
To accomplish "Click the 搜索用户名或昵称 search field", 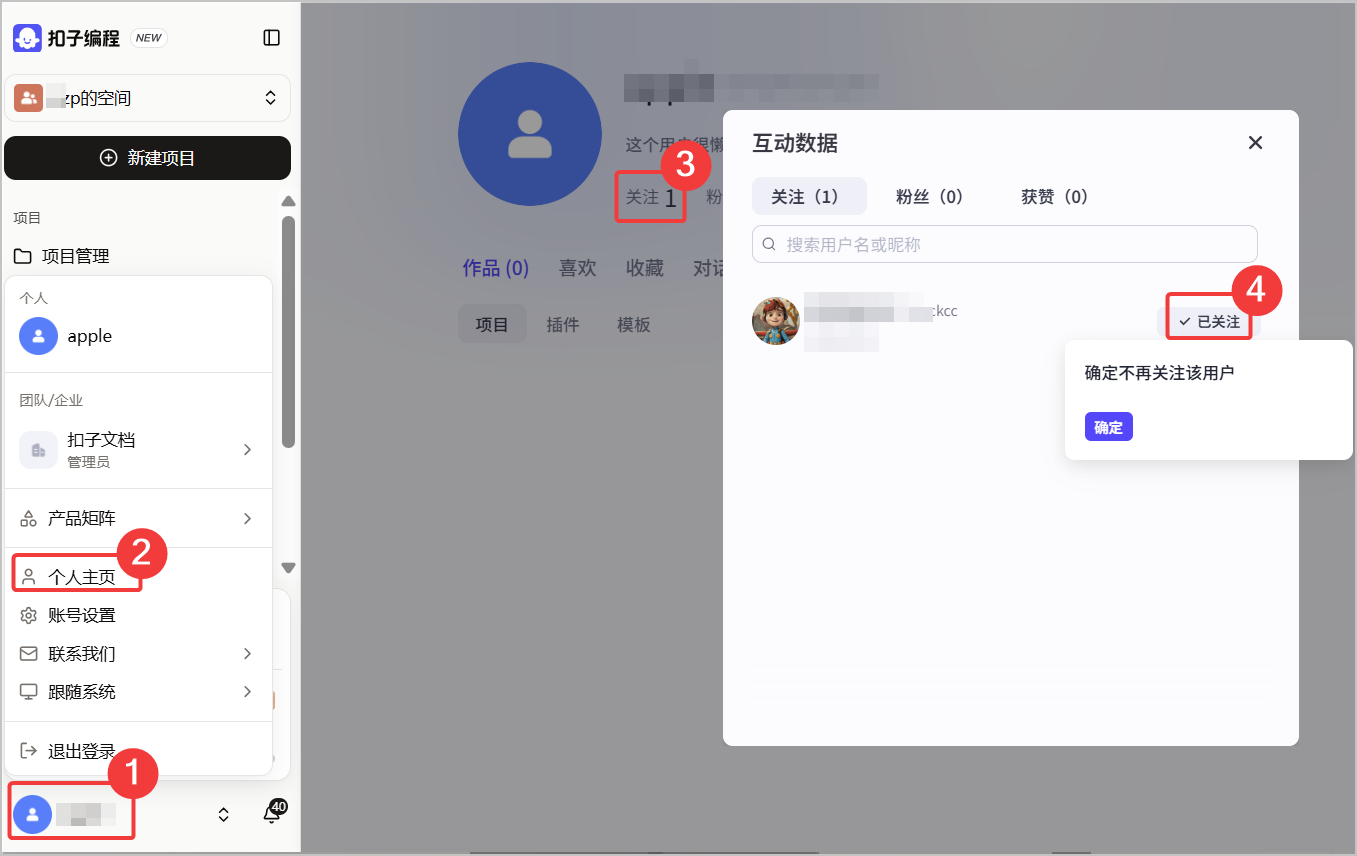I will (1004, 244).
